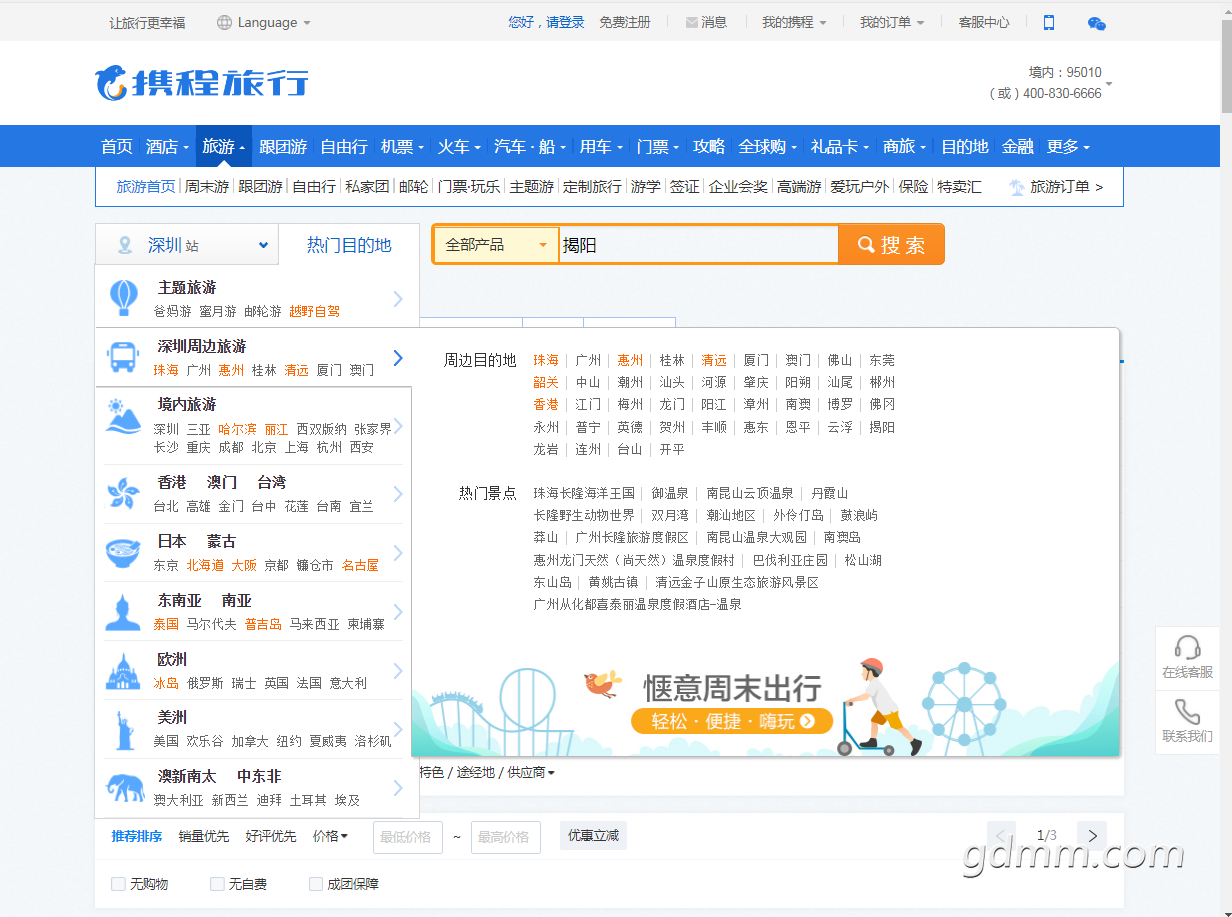Click the hot-air balloon 主题旅游 icon

pos(123,297)
